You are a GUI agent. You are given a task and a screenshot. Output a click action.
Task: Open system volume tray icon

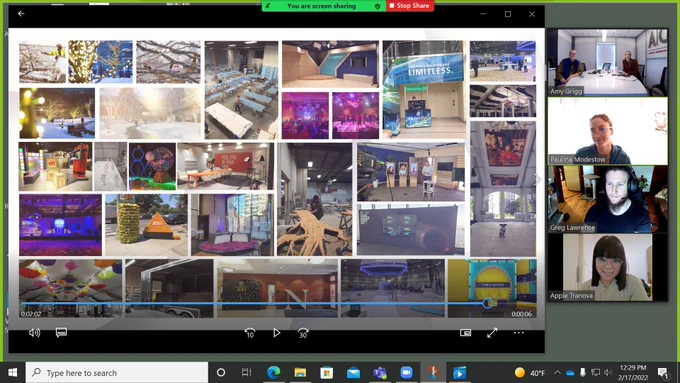(608, 373)
